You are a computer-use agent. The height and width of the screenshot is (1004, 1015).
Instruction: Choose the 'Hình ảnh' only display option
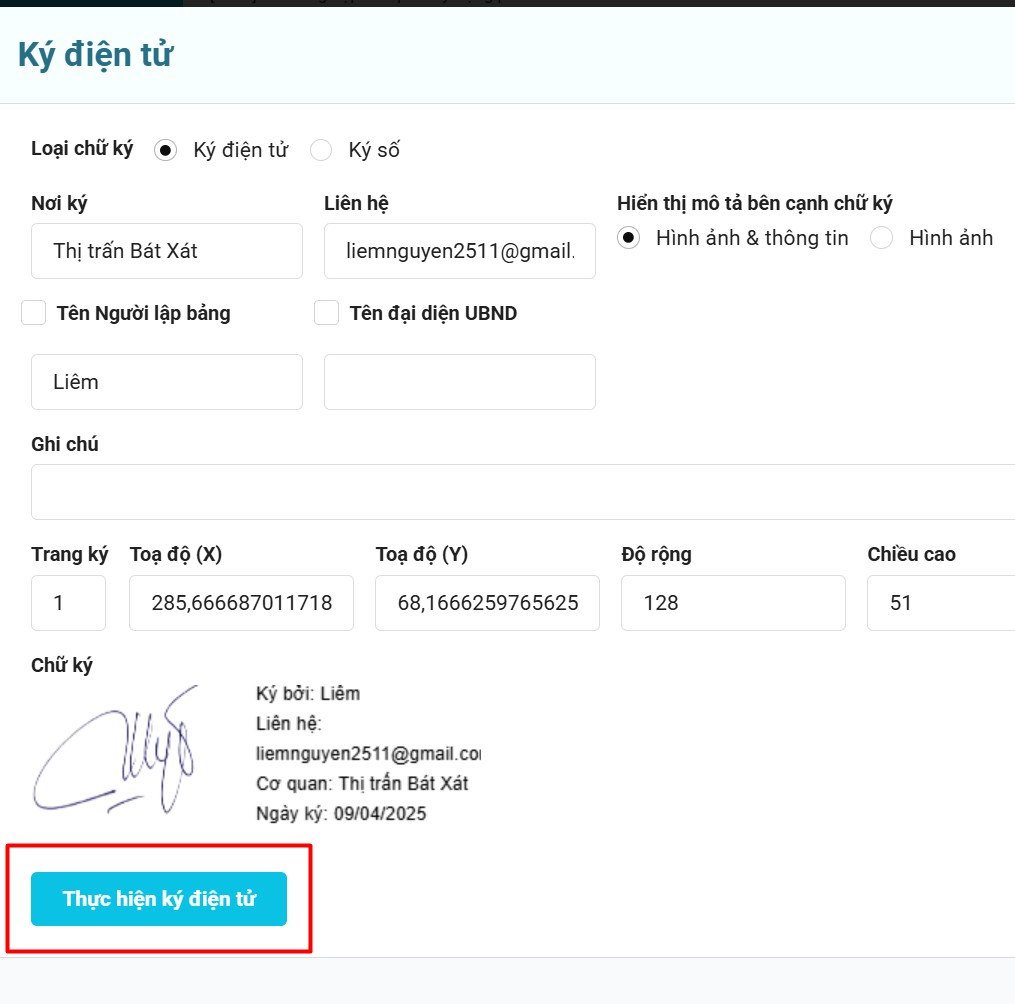point(882,238)
